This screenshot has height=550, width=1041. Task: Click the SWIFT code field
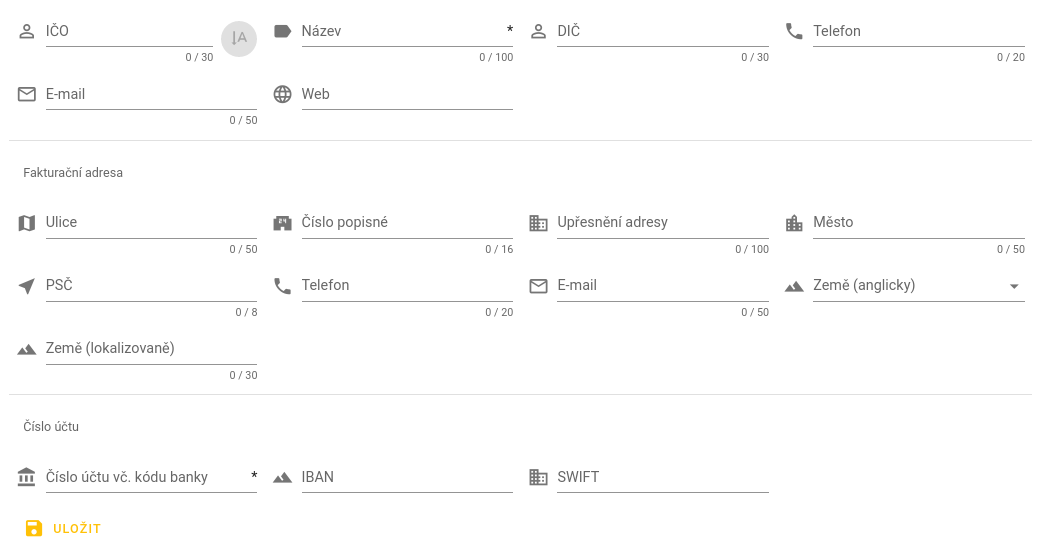point(662,478)
